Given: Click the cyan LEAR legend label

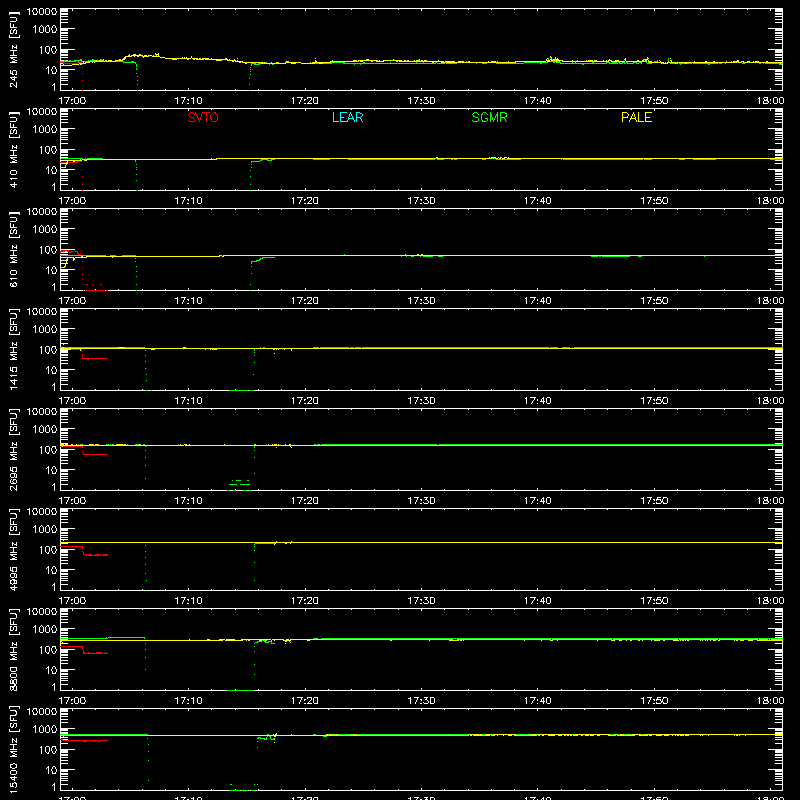Looking at the screenshot, I should tap(347, 117).
